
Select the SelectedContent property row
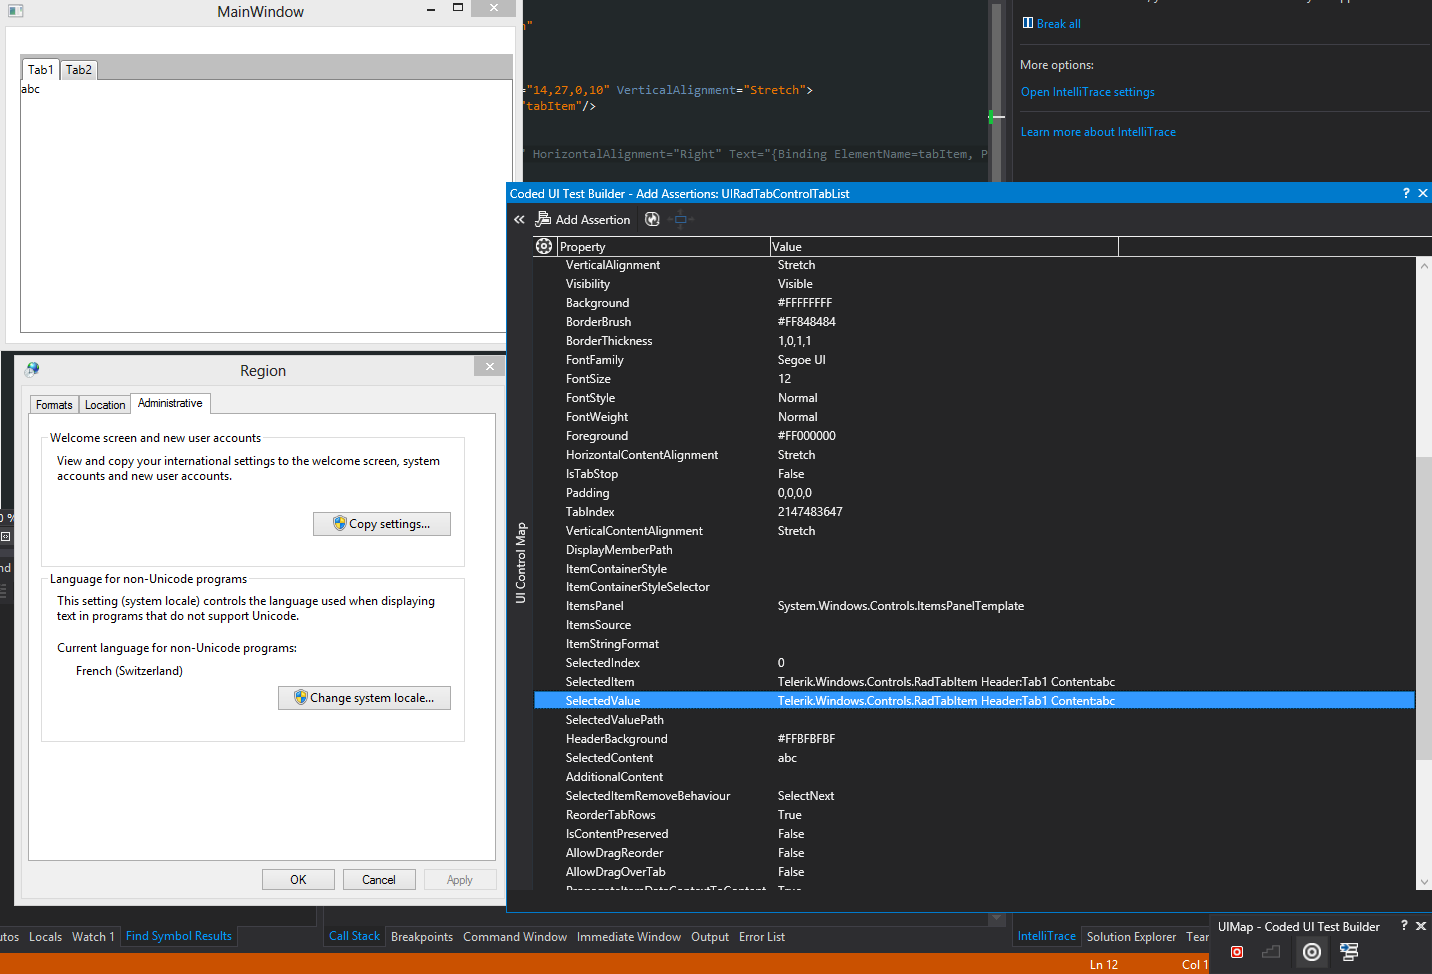coord(974,758)
